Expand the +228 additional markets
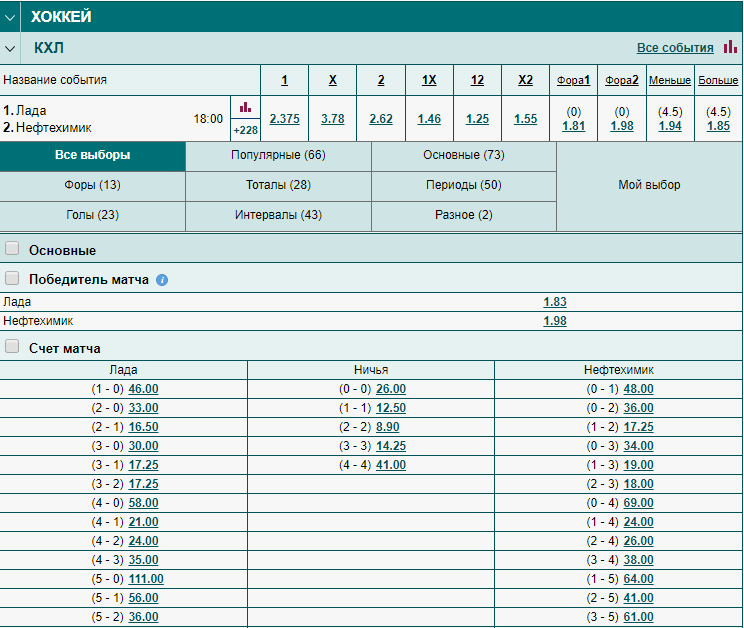Screen dimensions: 744x628 point(245,130)
